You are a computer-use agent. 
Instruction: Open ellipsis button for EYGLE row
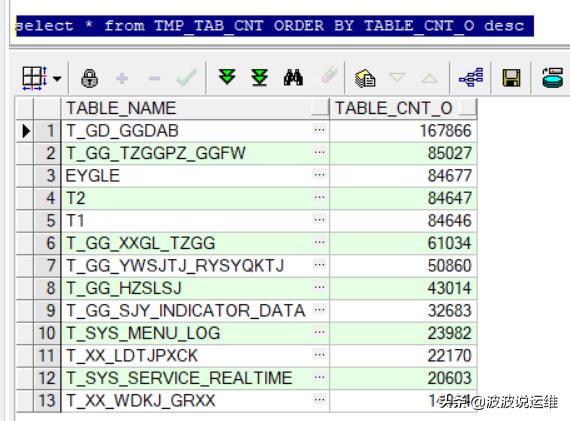[319, 175]
